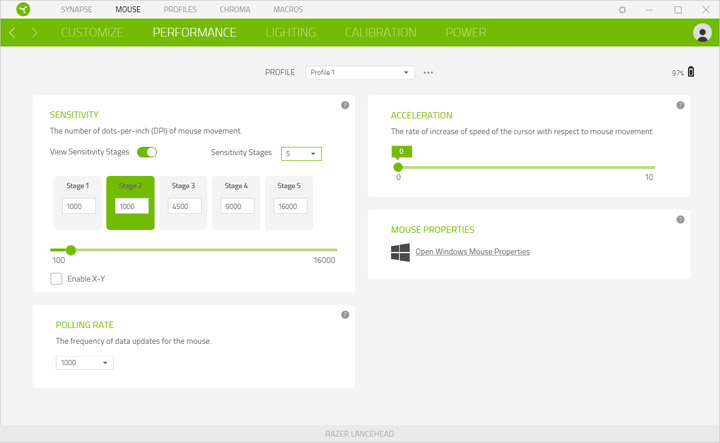Open help for the Sensitivity panel

tap(345, 105)
